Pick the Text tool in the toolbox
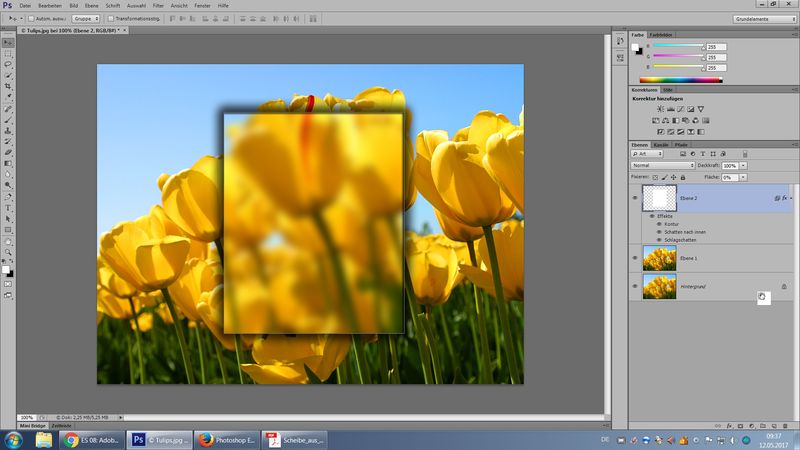This screenshot has height=450, width=800. coord(8,208)
